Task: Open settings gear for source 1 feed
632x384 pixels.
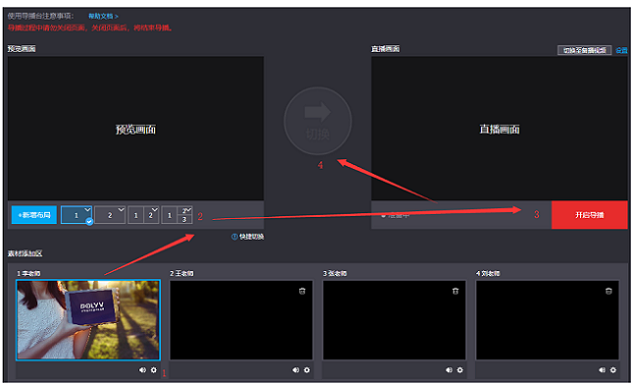Action: [x=154, y=369]
